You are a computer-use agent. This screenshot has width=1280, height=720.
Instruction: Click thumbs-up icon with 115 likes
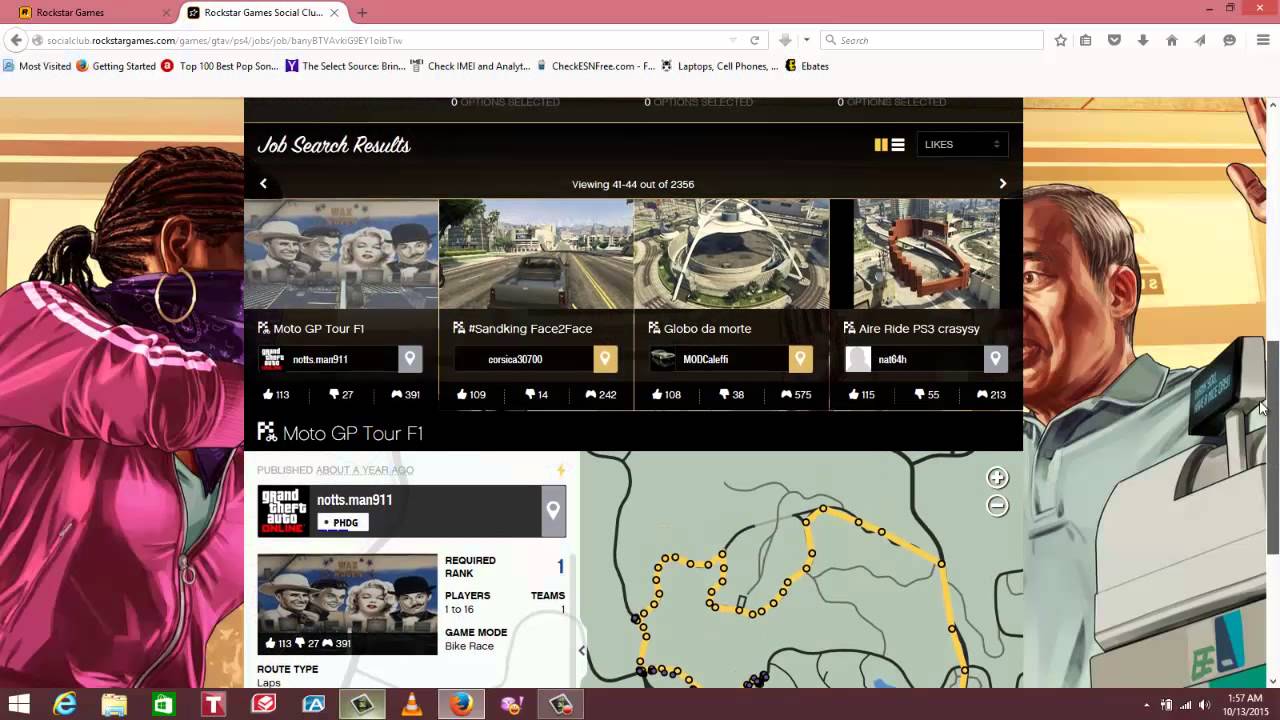click(852, 394)
